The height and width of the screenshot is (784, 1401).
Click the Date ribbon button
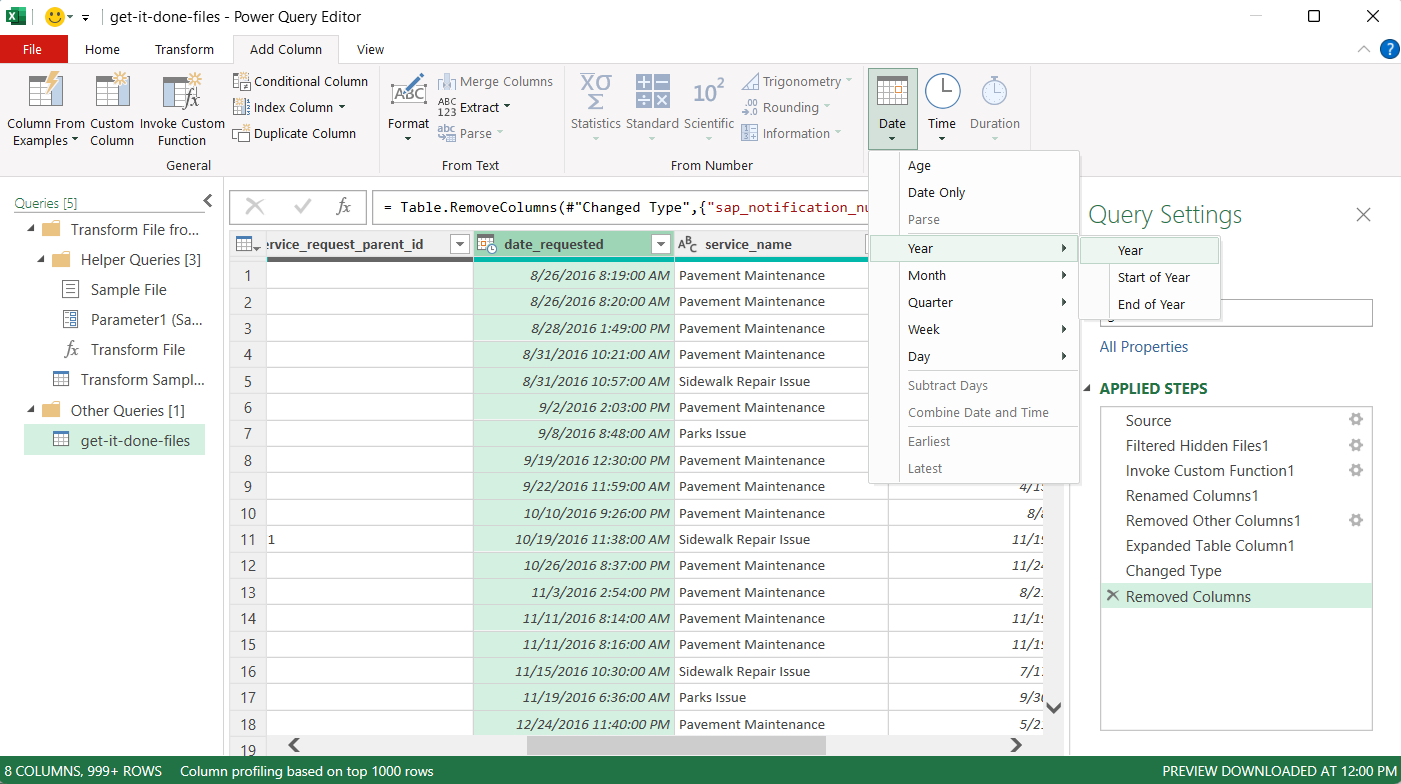pyautogui.click(x=892, y=108)
